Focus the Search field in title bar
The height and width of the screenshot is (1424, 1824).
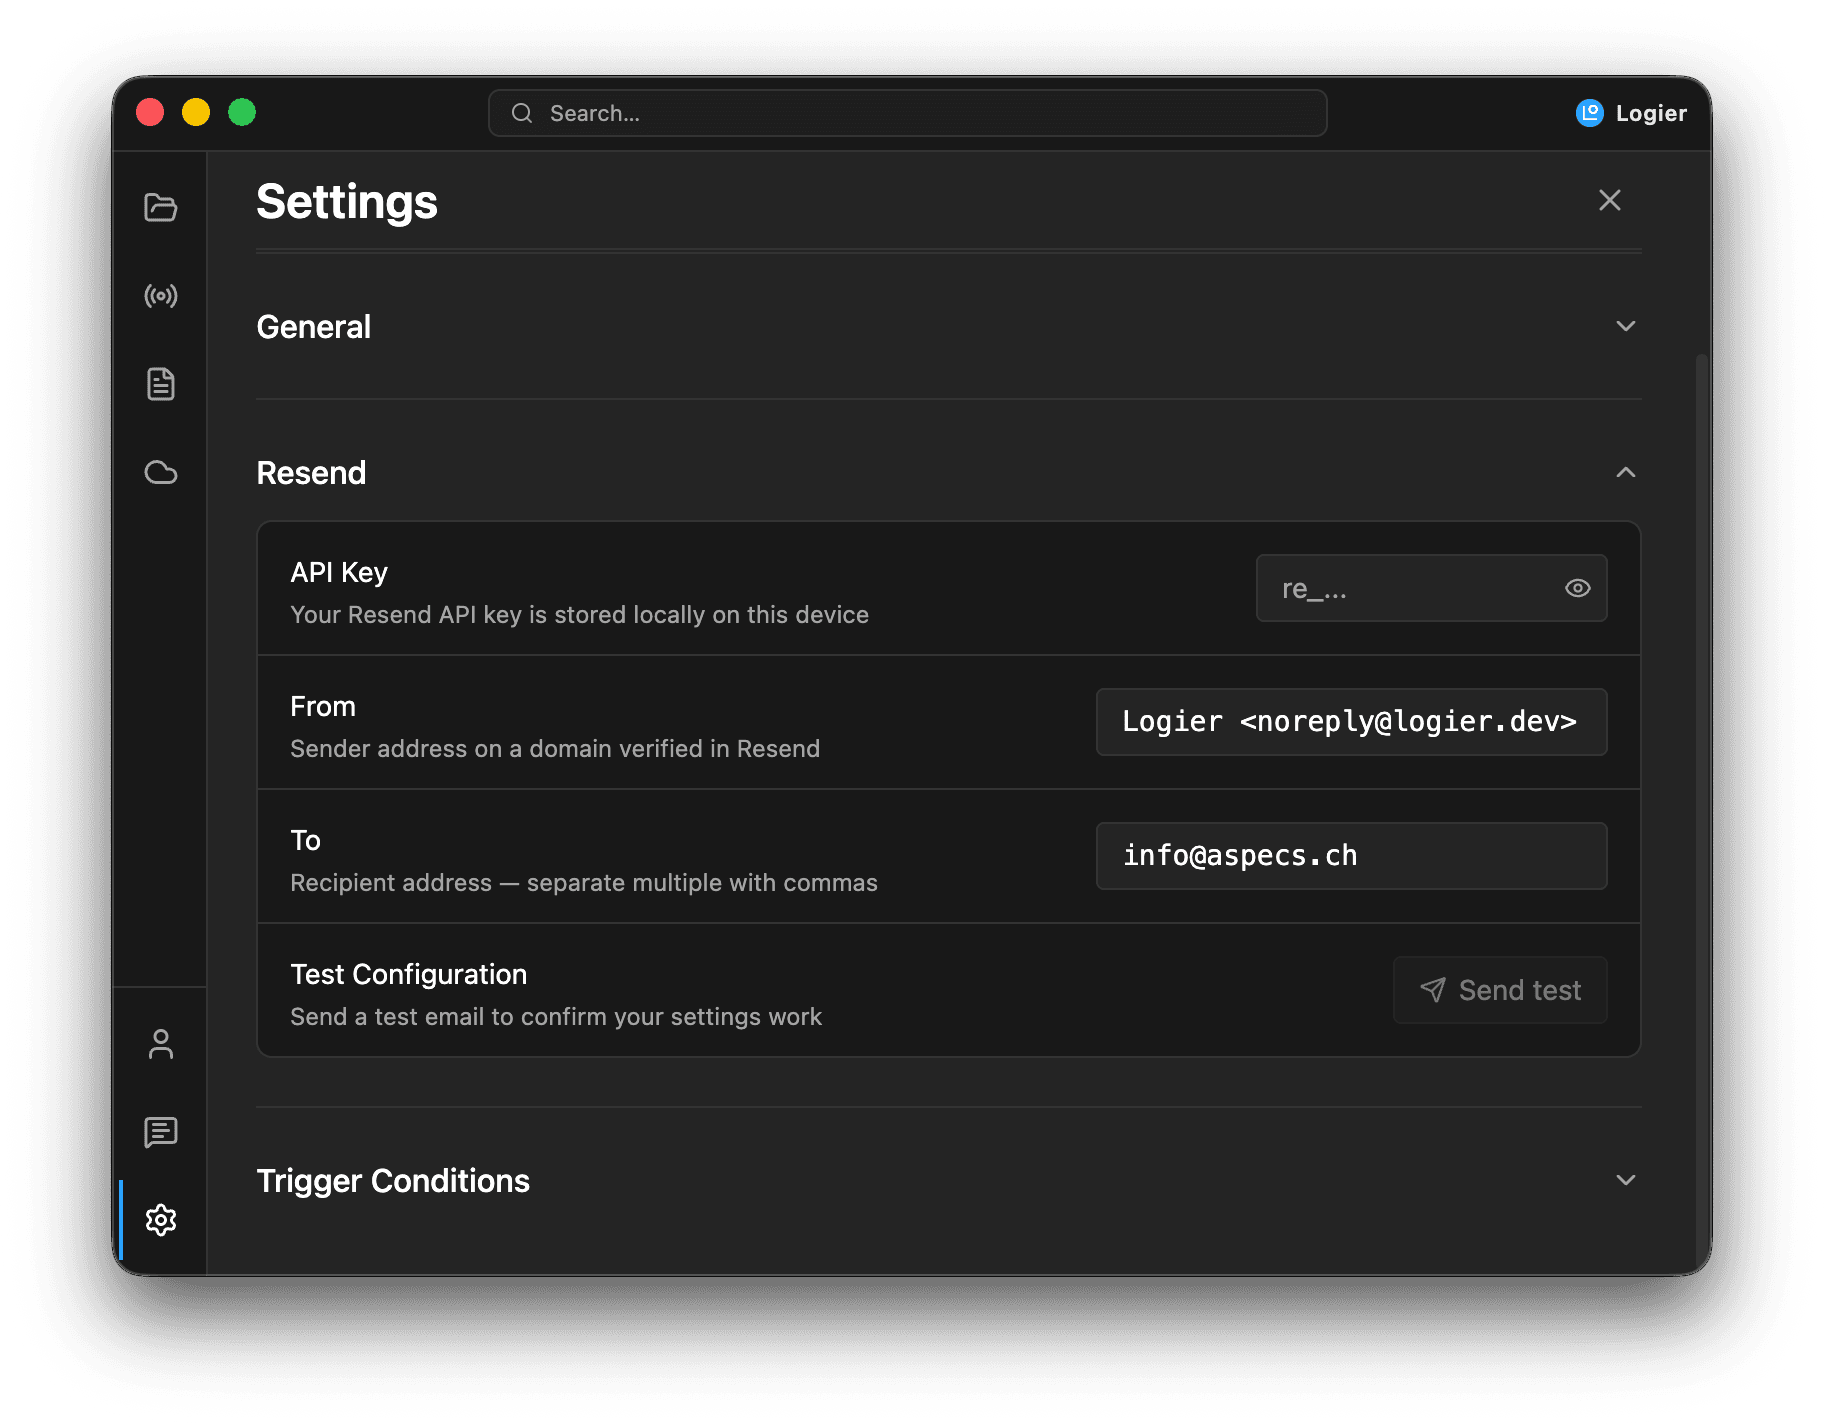(x=907, y=113)
